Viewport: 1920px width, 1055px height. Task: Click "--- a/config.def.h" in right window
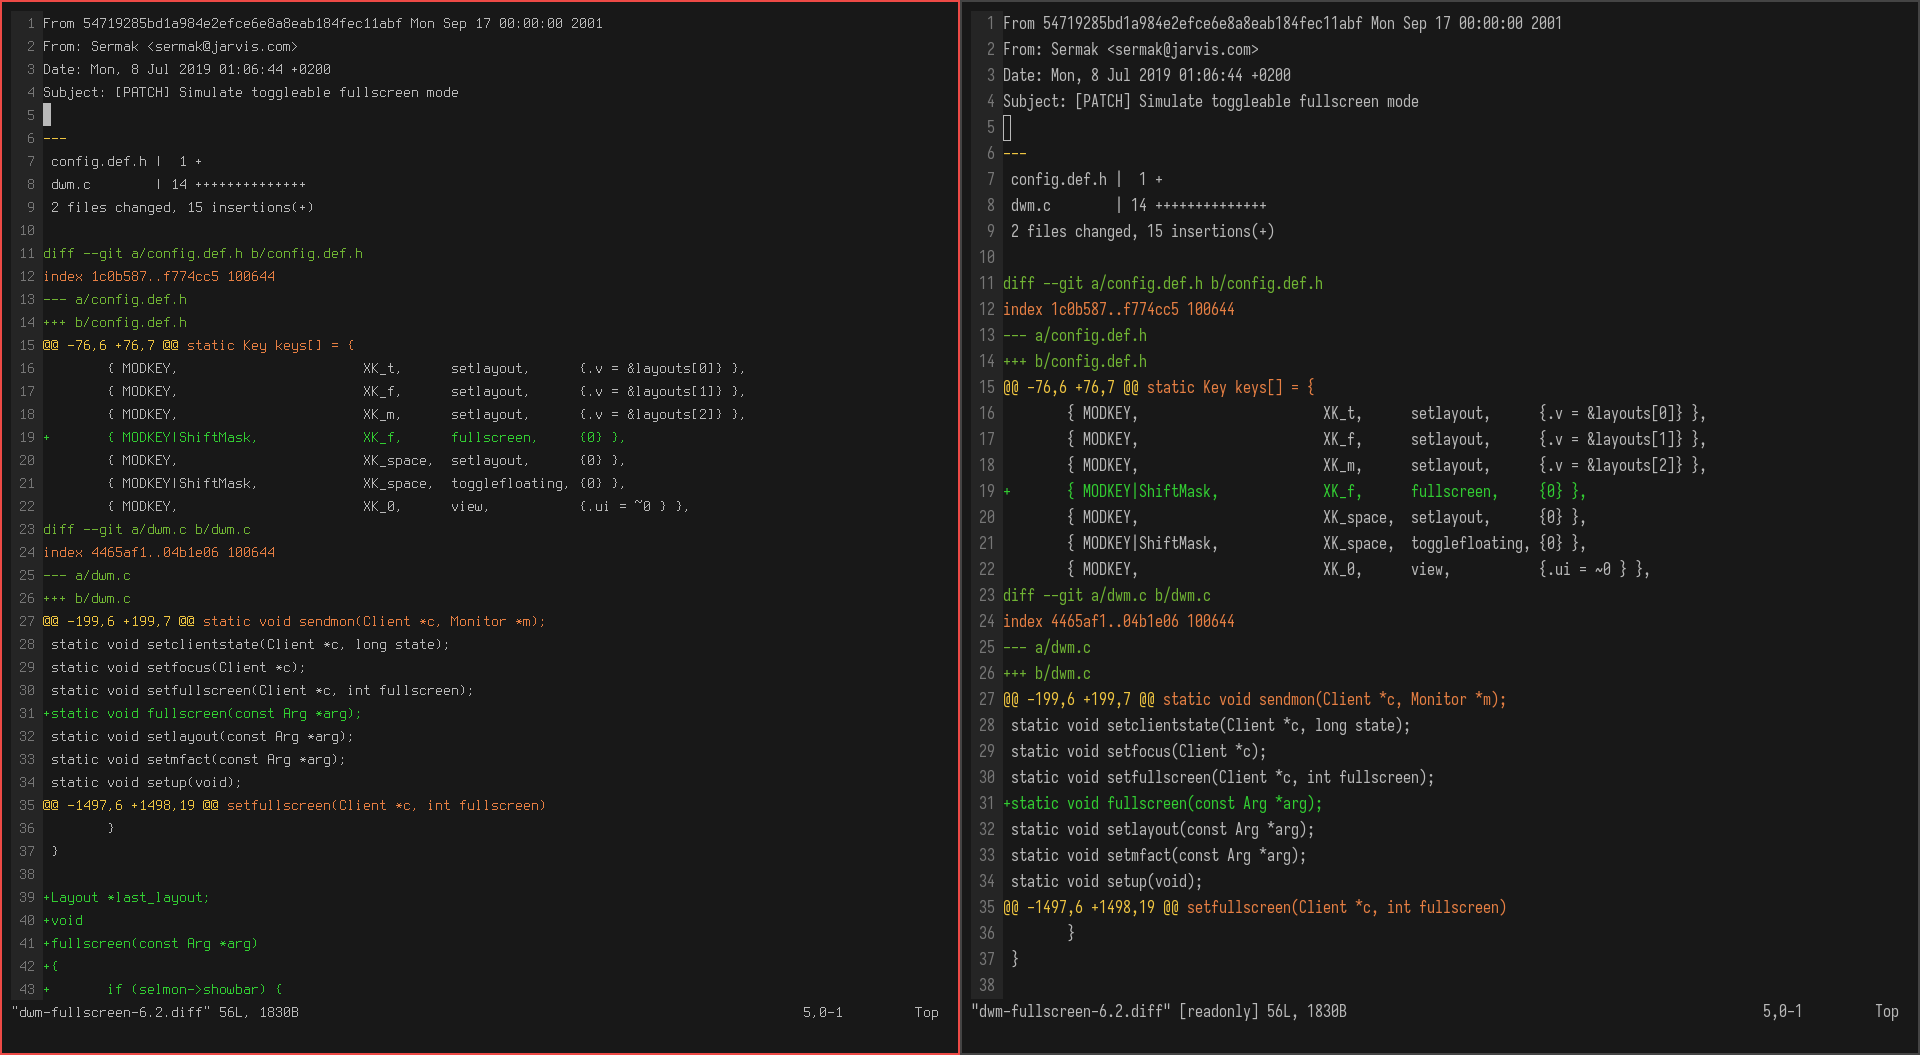(1075, 335)
